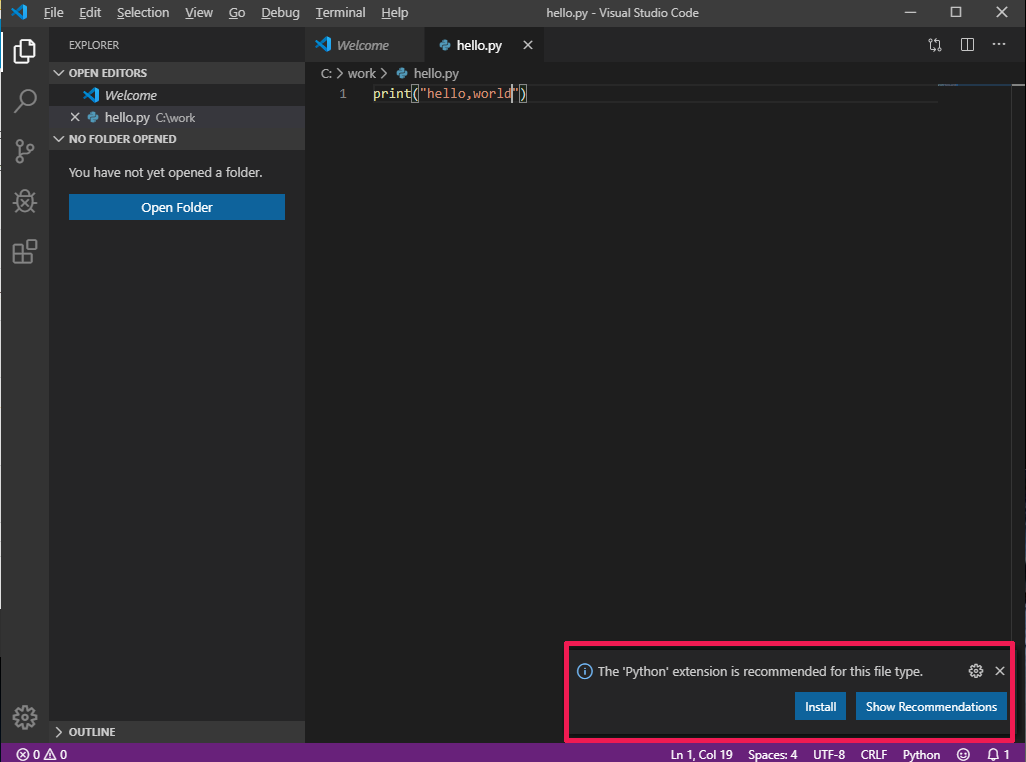
Task: Collapse the Open Editors section
Action: pyautogui.click(x=59, y=73)
